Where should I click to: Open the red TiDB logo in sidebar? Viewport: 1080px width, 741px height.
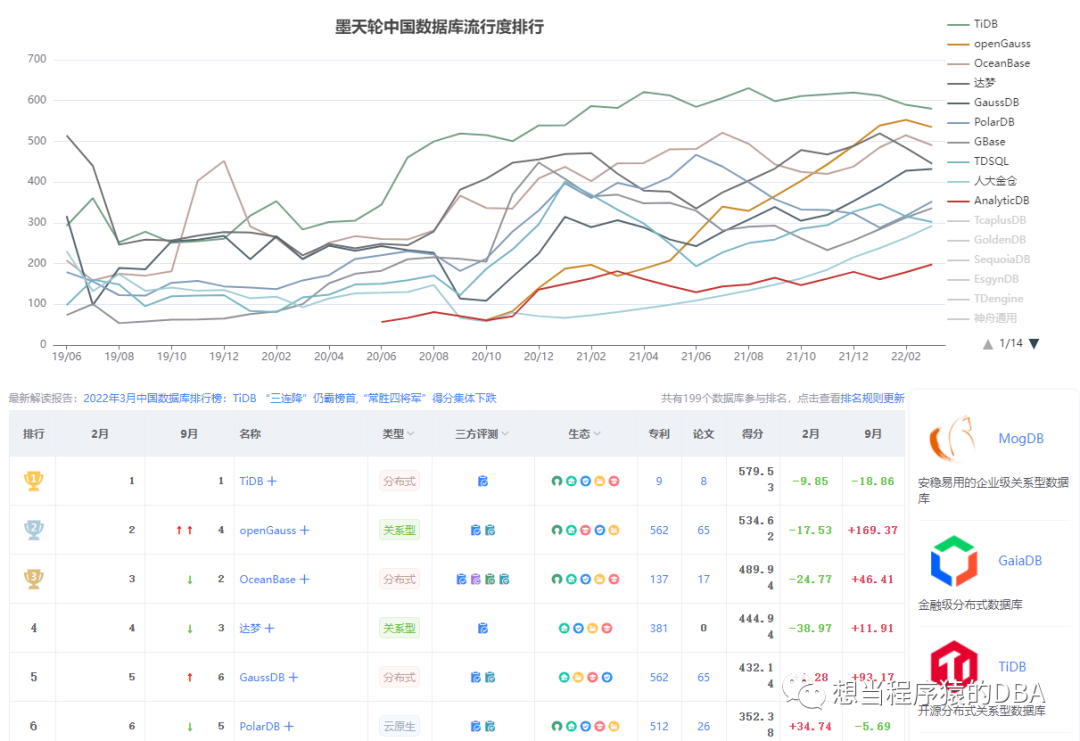pyautogui.click(x=954, y=665)
